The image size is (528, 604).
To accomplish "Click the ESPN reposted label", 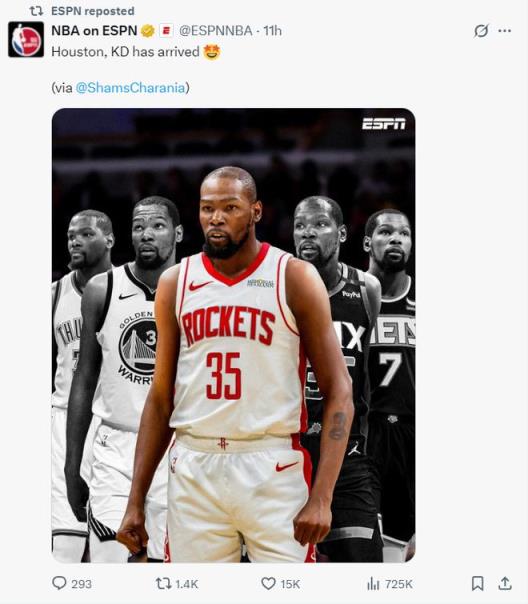I will coord(93,11).
